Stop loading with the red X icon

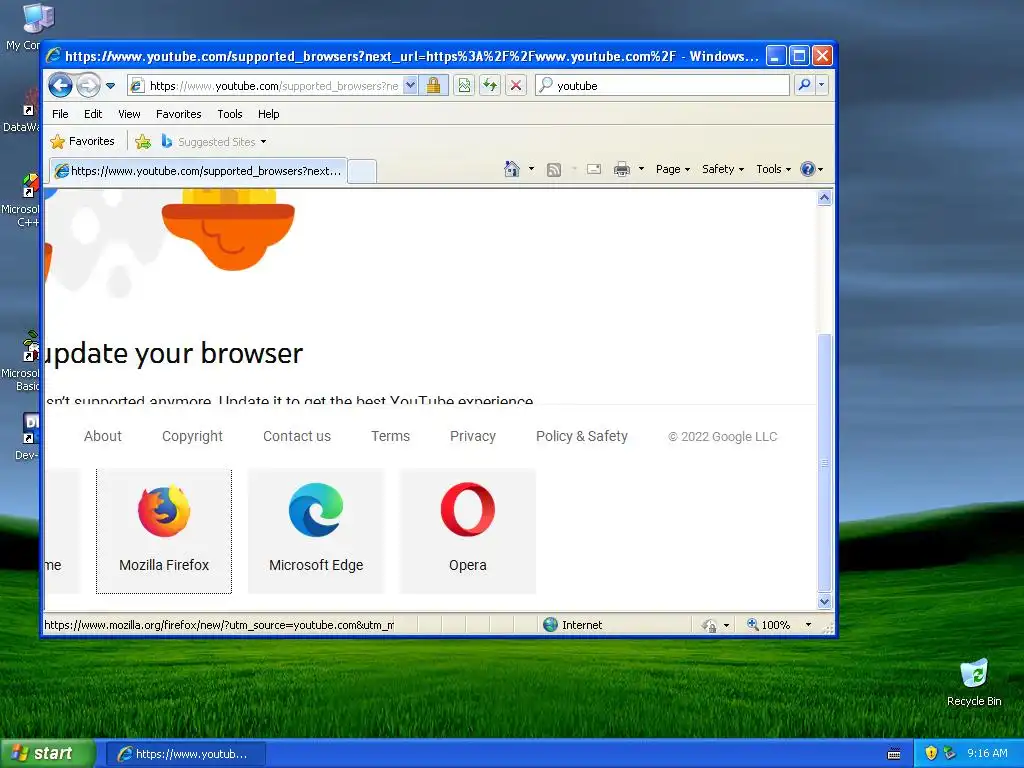tap(515, 85)
